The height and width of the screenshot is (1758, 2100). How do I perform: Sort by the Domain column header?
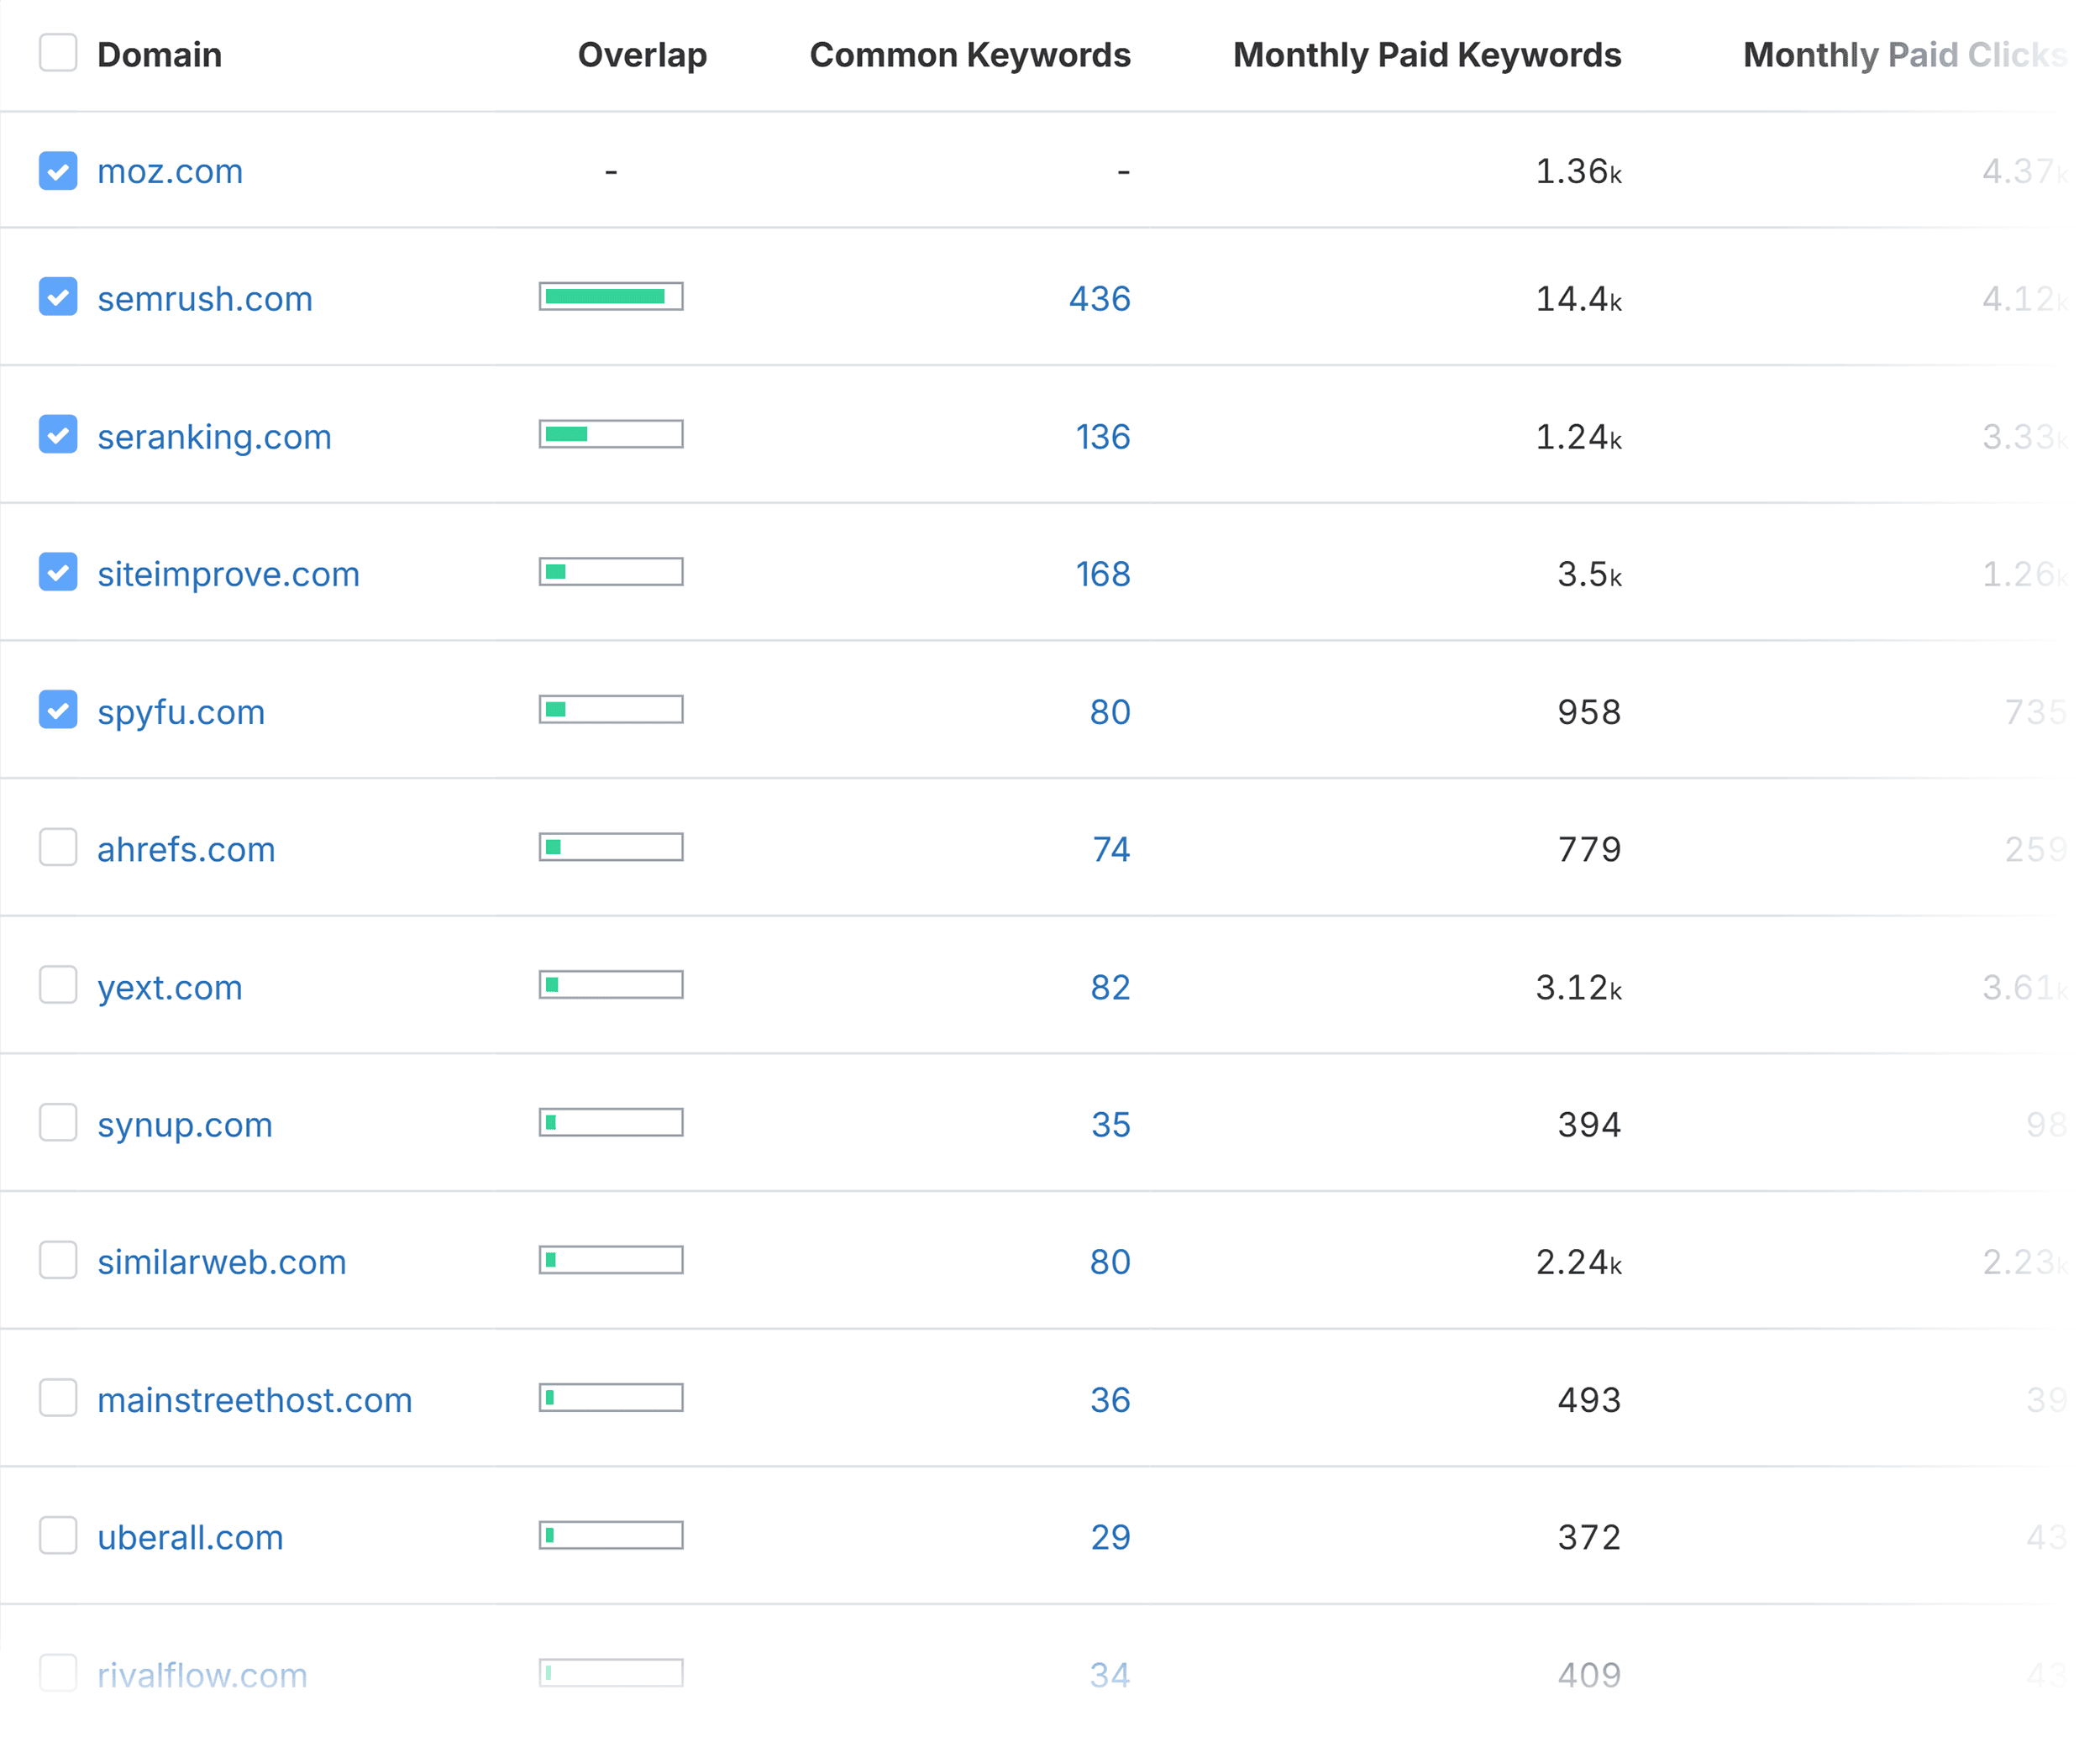[160, 55]
